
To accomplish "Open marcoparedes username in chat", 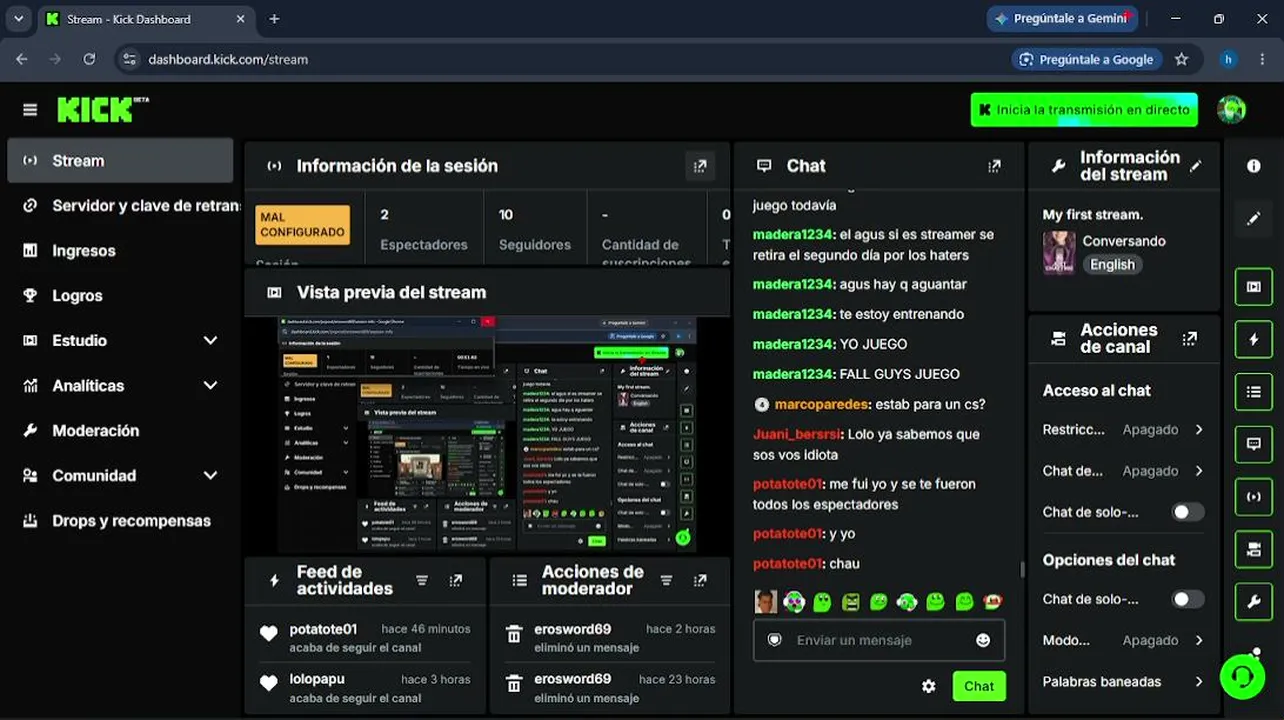I will pos(819,404).
